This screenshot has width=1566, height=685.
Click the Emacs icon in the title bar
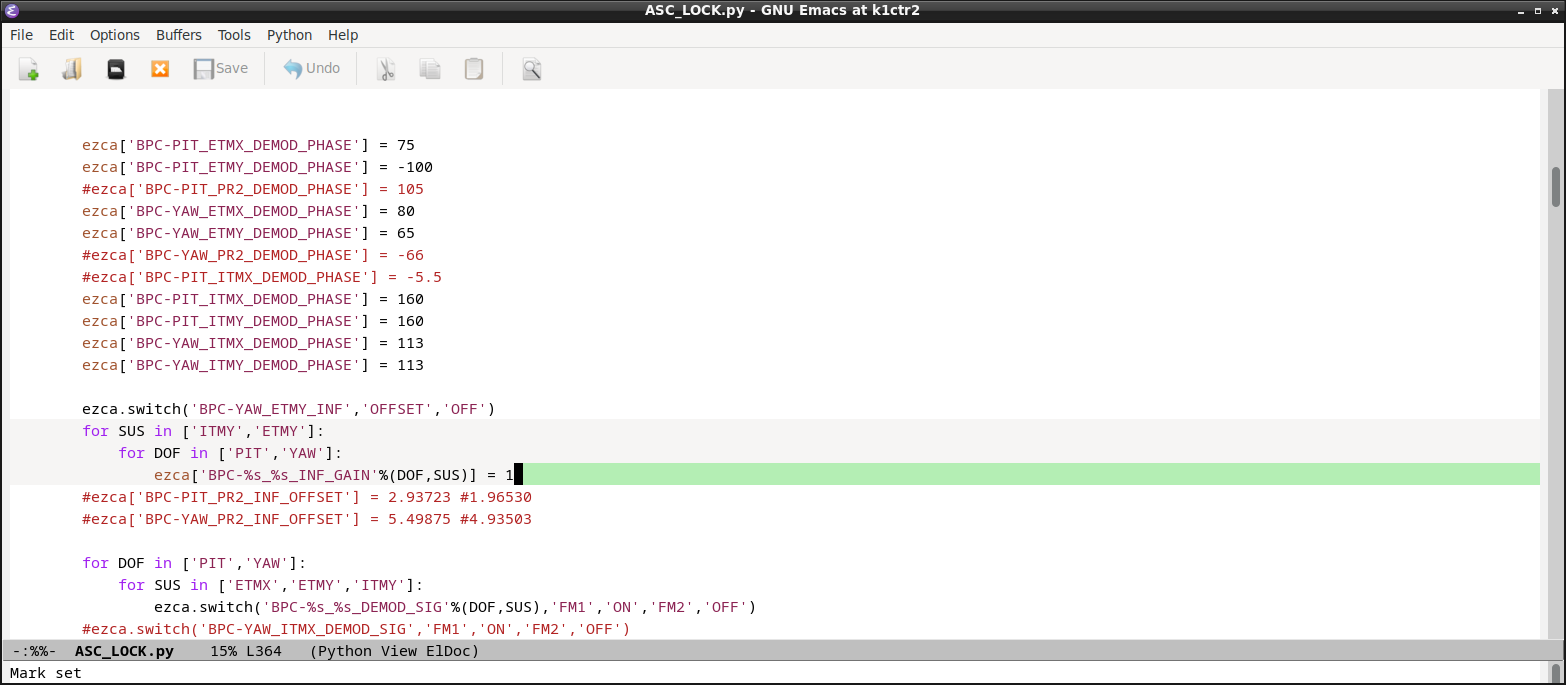[x=12, y=10]
